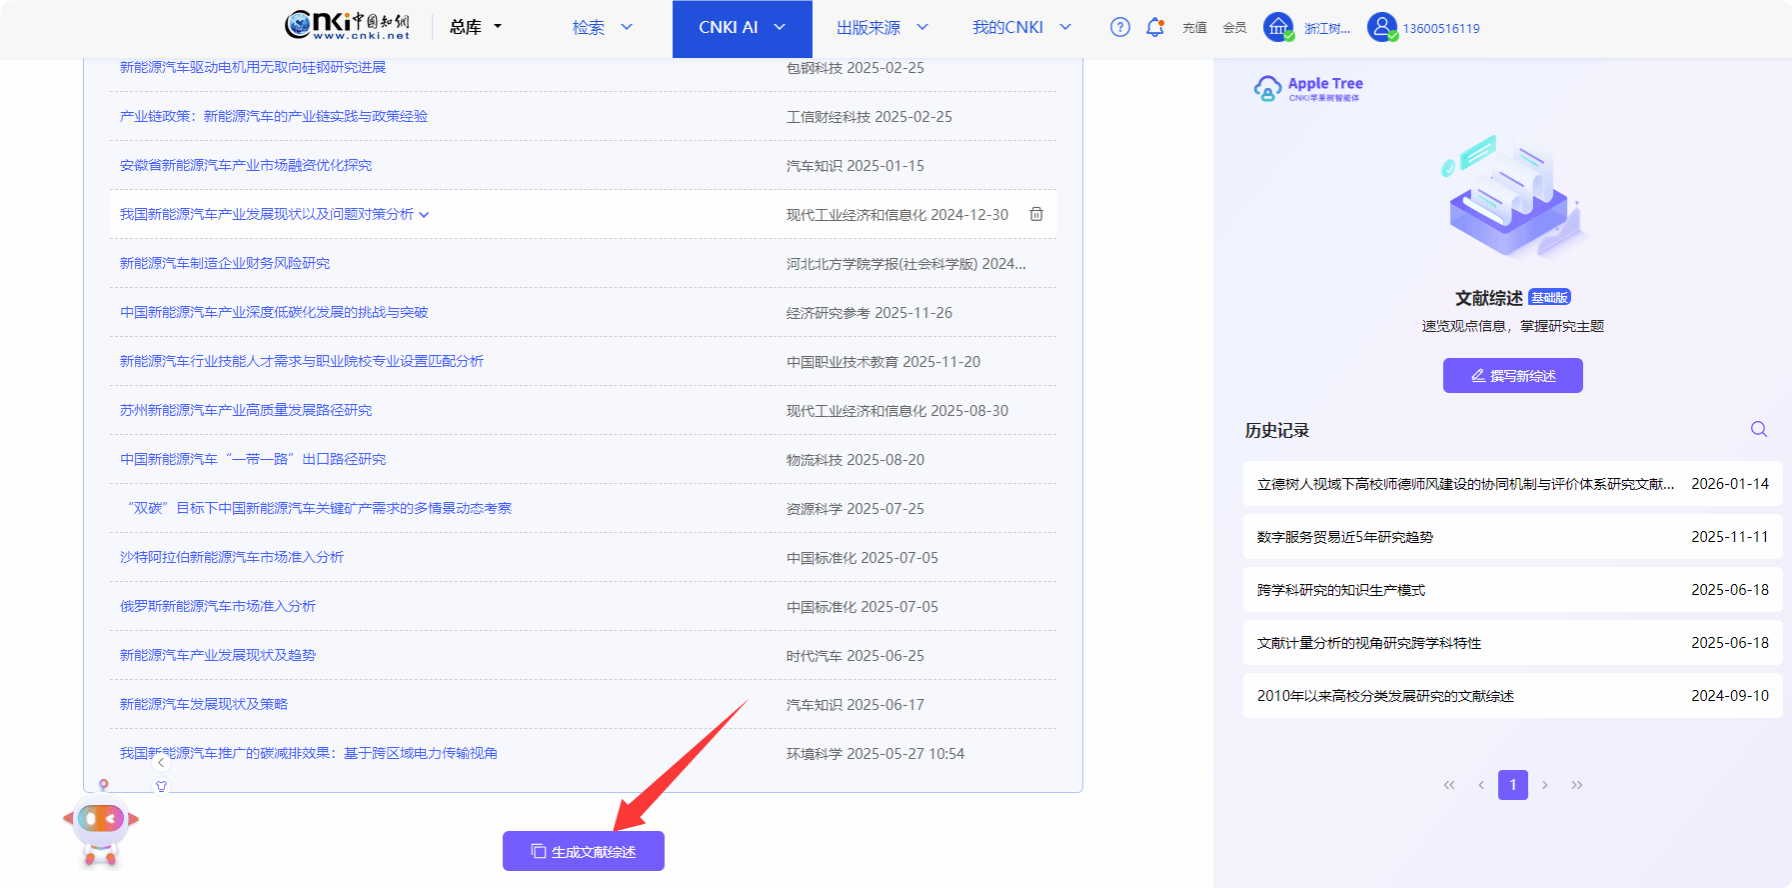Expand the 我国新能源汽车产业发展现状以及问题对策分析 entry chevron

click(x=424, y=215)
